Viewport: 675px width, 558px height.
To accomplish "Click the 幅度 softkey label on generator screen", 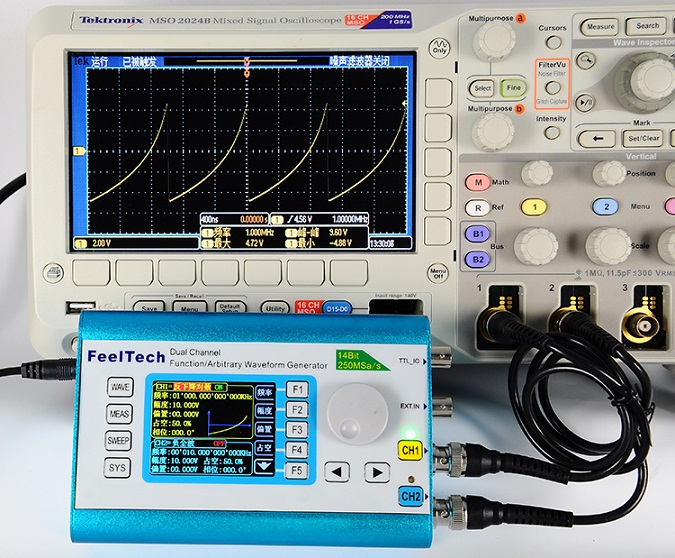I will click(x=264, y=411).
